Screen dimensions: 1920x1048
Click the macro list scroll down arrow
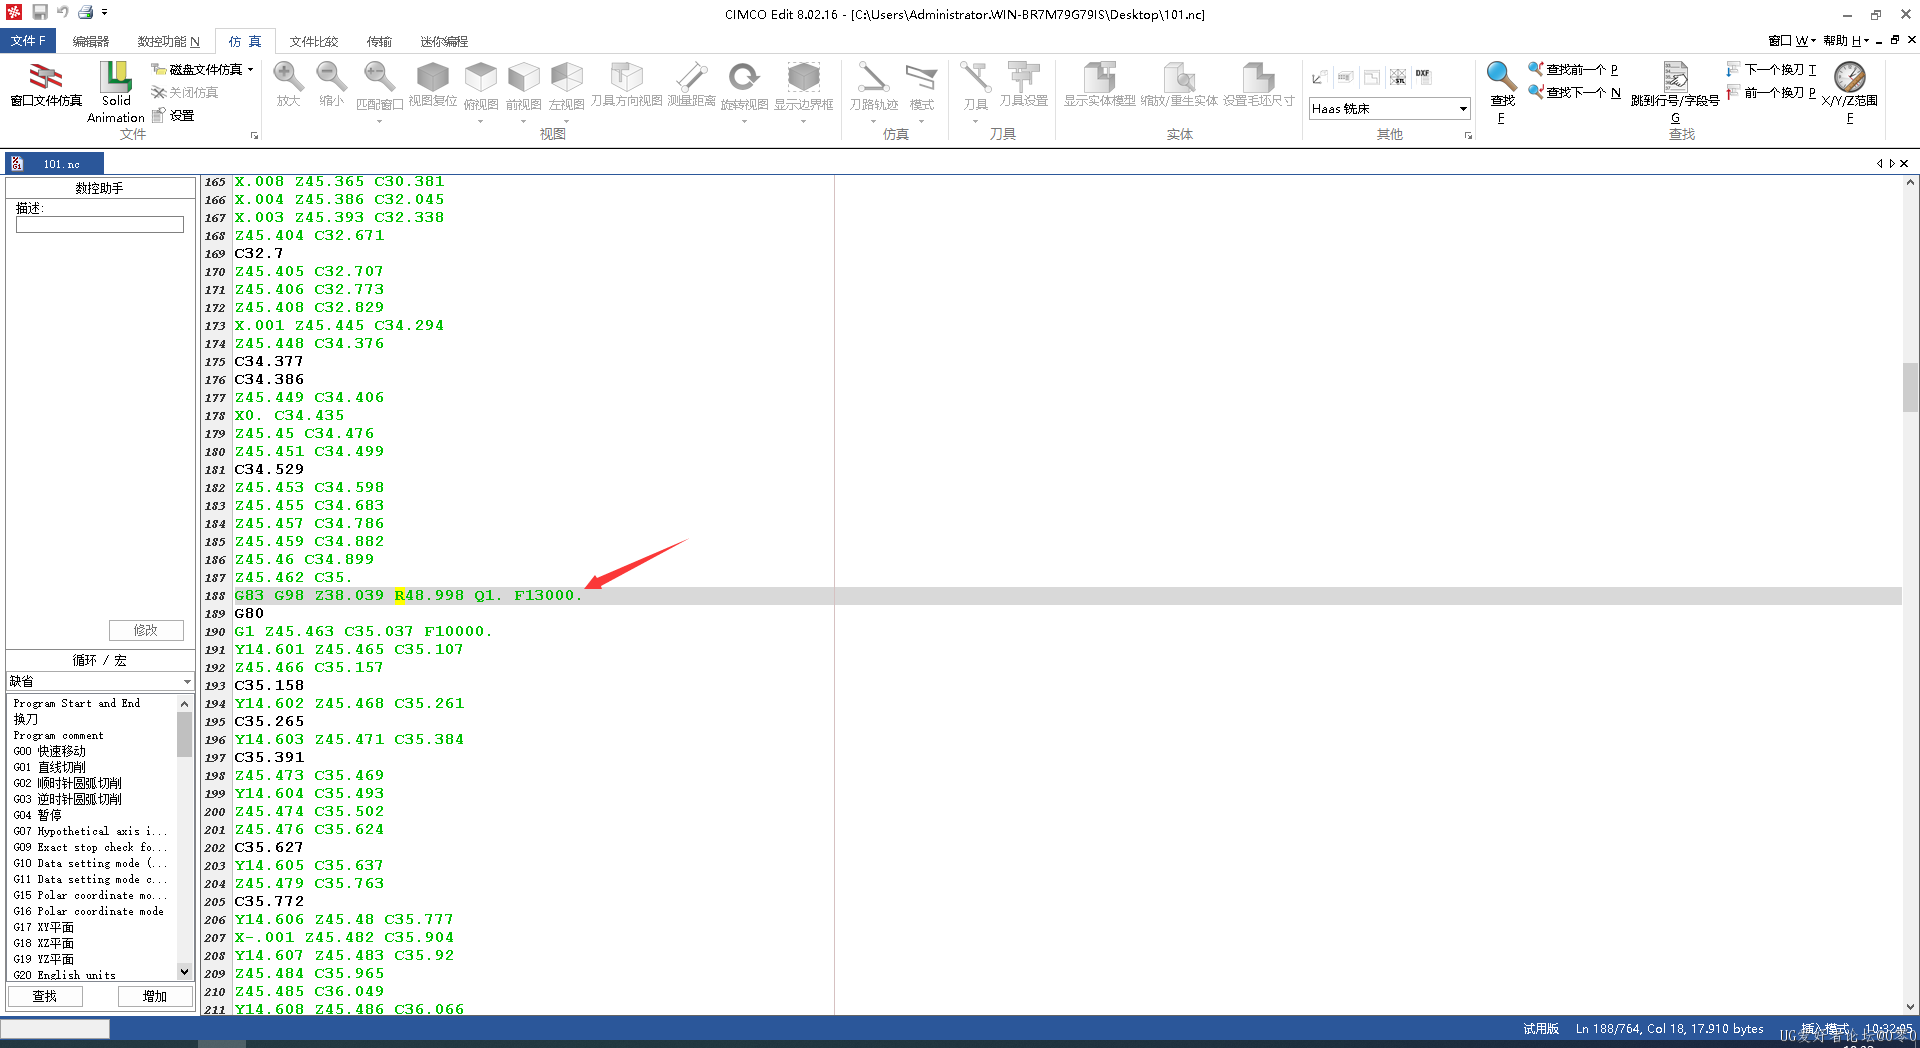(x=184, y=971)
